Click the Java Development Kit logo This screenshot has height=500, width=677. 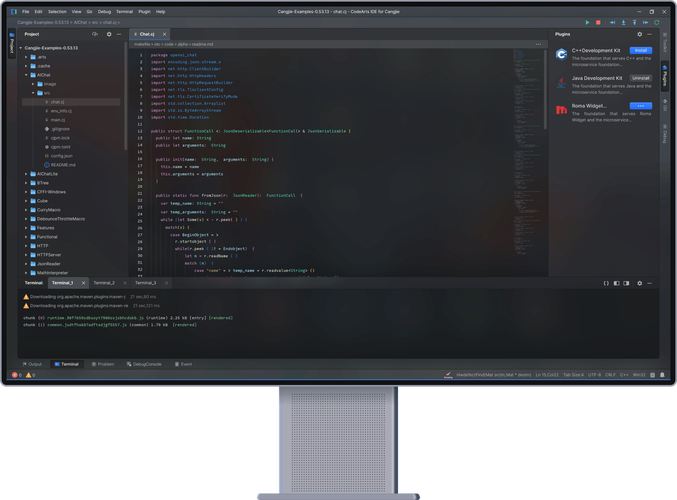(561, 82)
